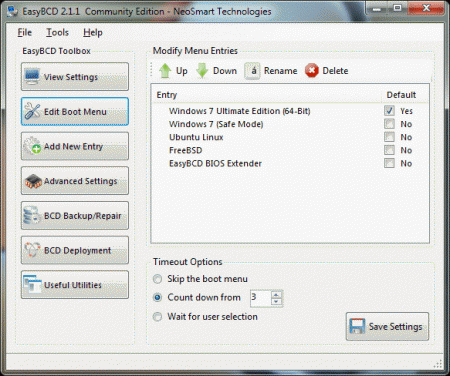The width and height of the screenshot is (450, 376).
Task: Open the File menu
Action: pyautogui.click(x=24, y=32)
